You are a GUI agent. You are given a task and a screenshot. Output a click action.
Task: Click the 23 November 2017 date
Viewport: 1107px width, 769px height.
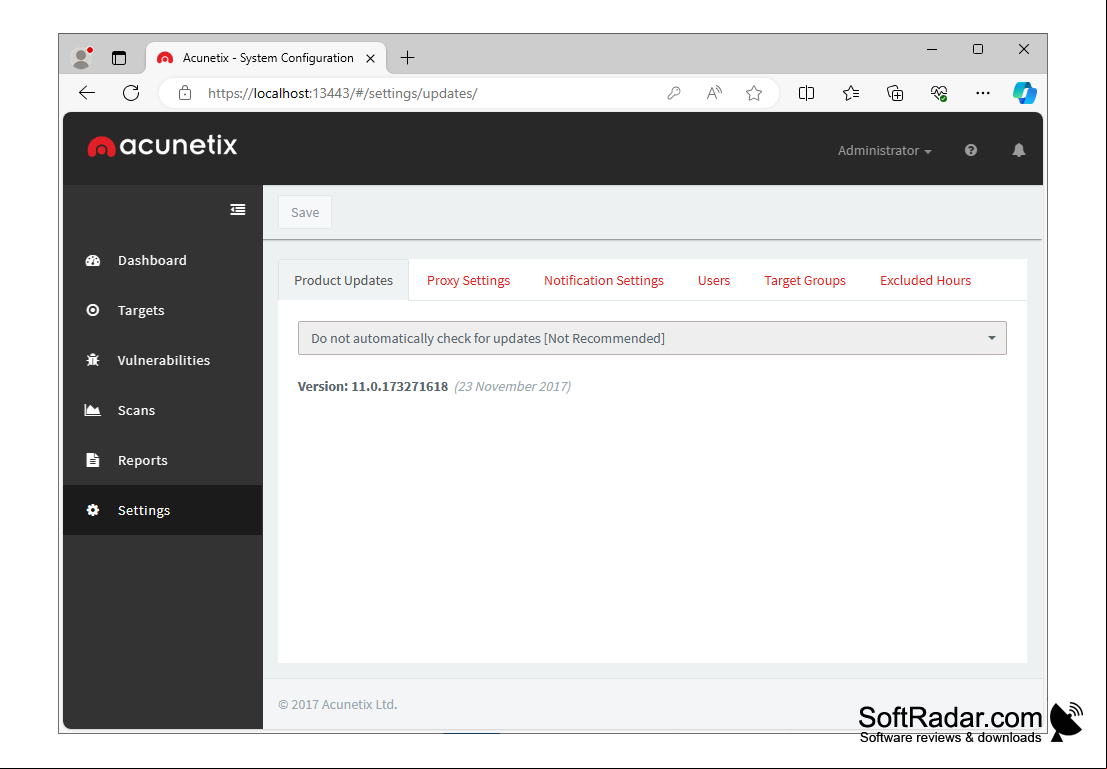[x=513, y=386]
